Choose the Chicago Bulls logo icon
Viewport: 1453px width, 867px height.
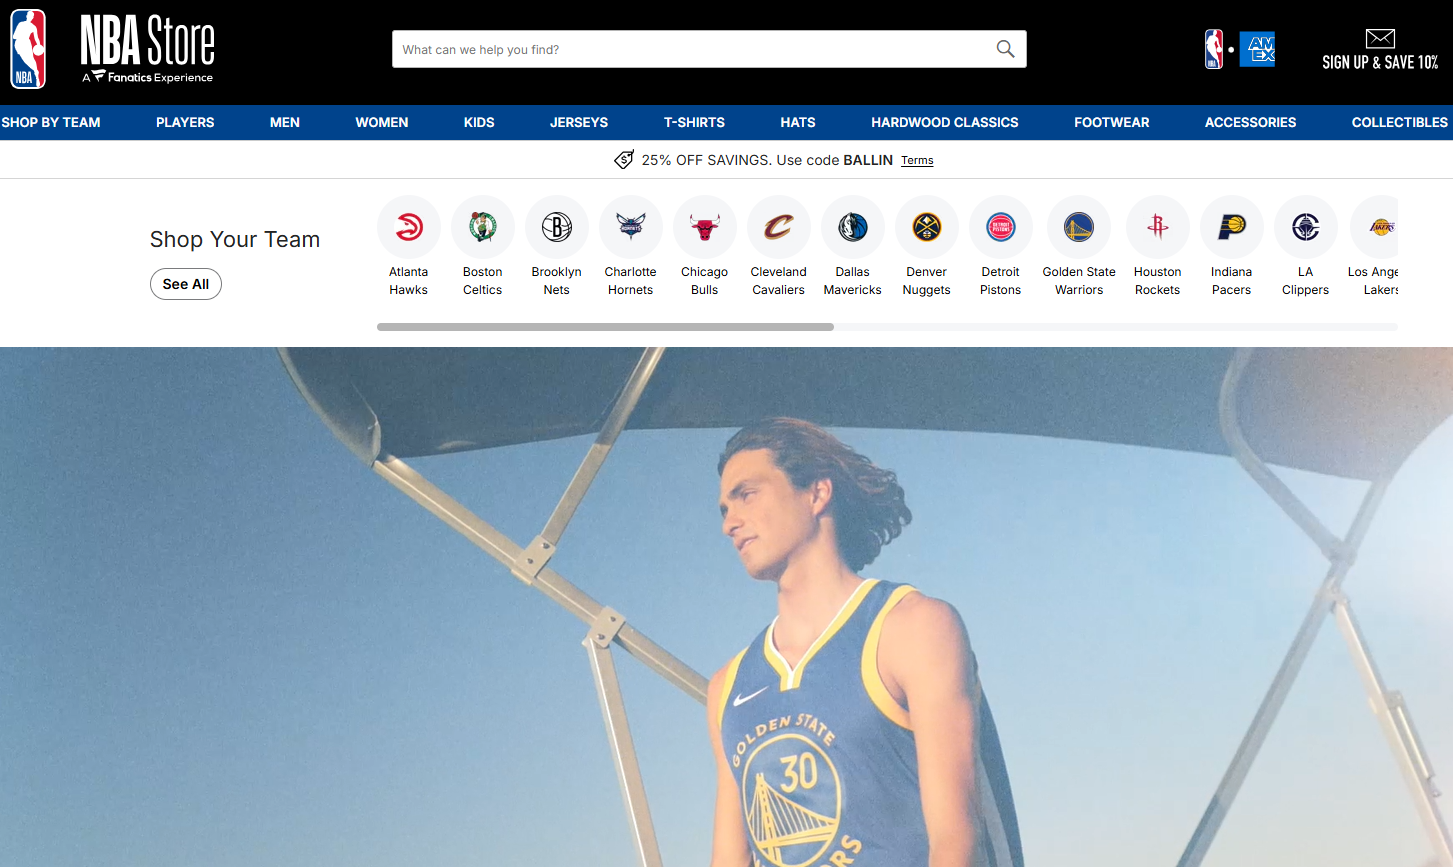tap(704, 227)
